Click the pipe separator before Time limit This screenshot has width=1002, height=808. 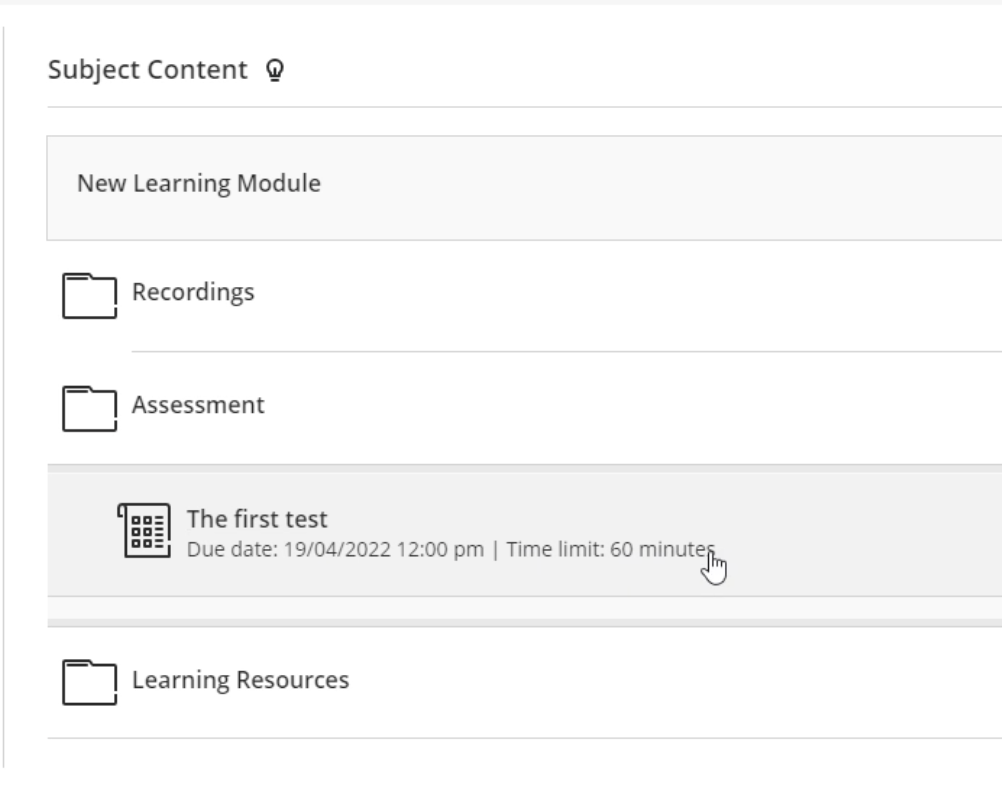[x=495, y=550]
